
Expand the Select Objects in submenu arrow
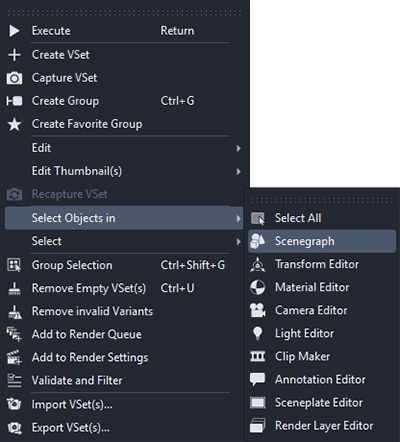point(238,218)
